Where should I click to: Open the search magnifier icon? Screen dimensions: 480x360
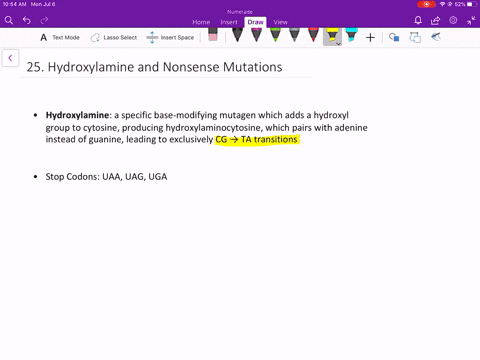(x=9, y=21)
